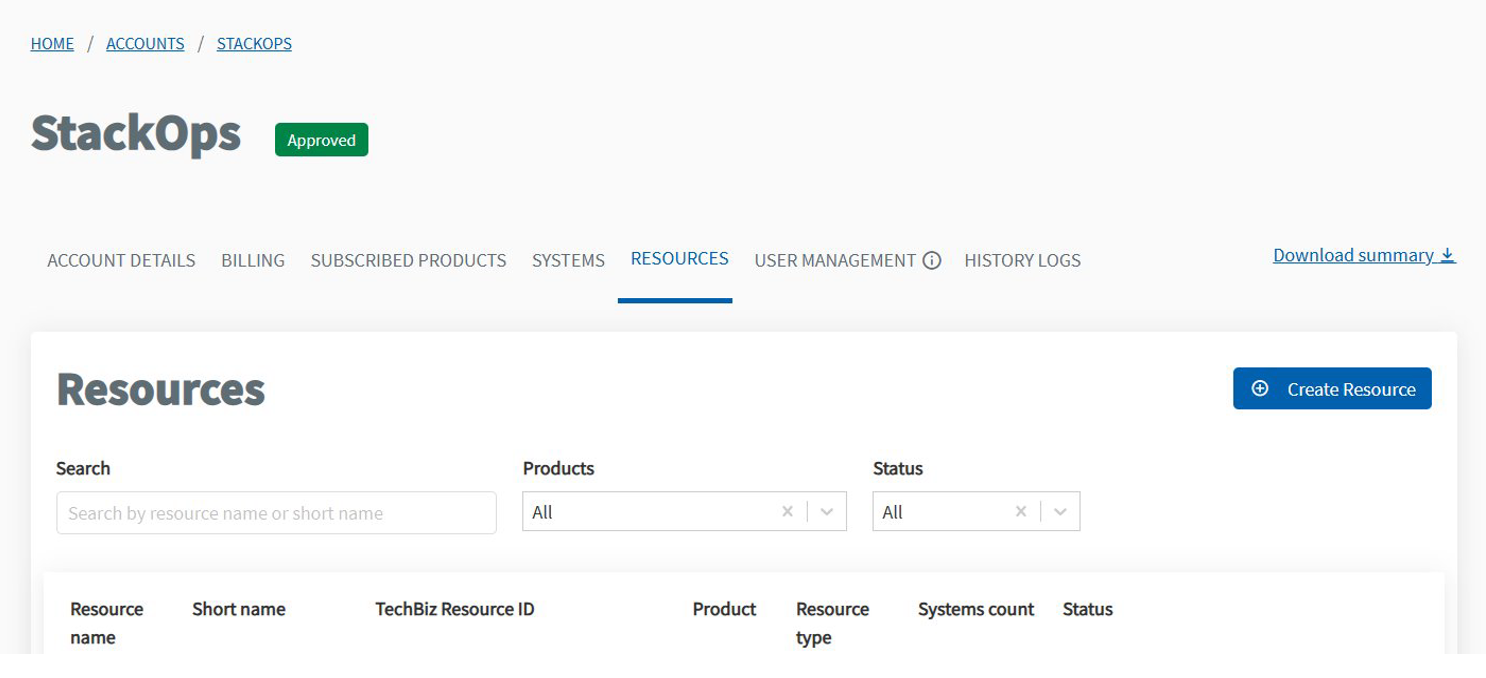
Task: Click the Create Resource button
Action: click(x=1332, y=388)
